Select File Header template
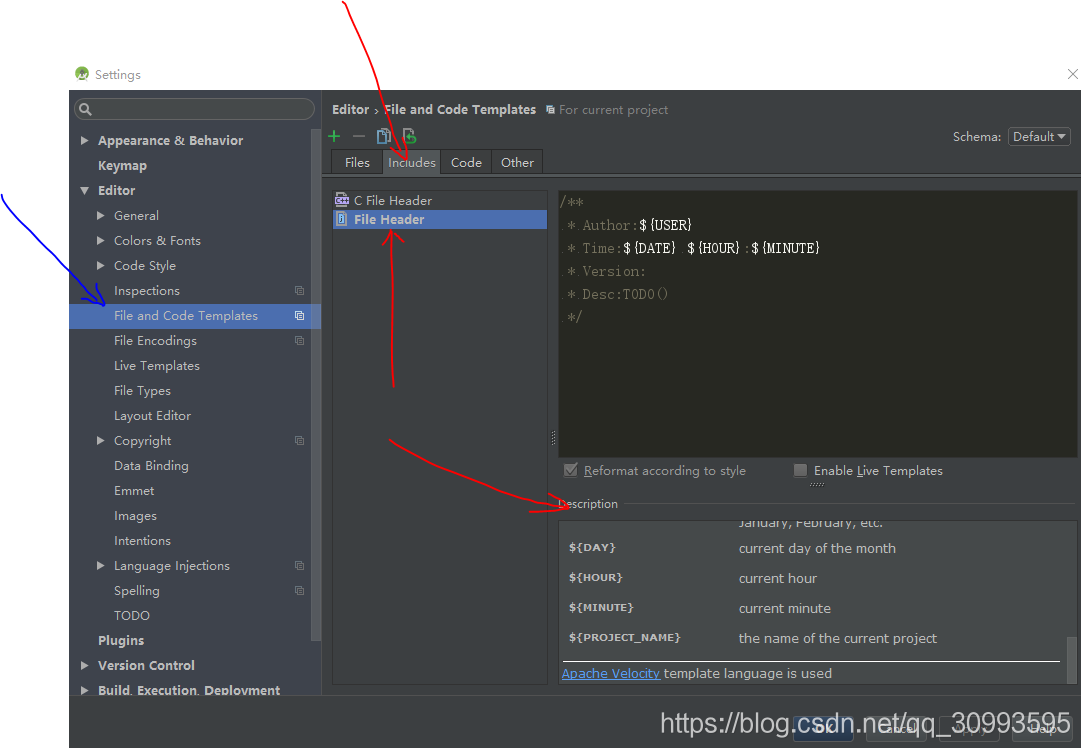This screenshot has width=1081, height=748. click(440, 219)
